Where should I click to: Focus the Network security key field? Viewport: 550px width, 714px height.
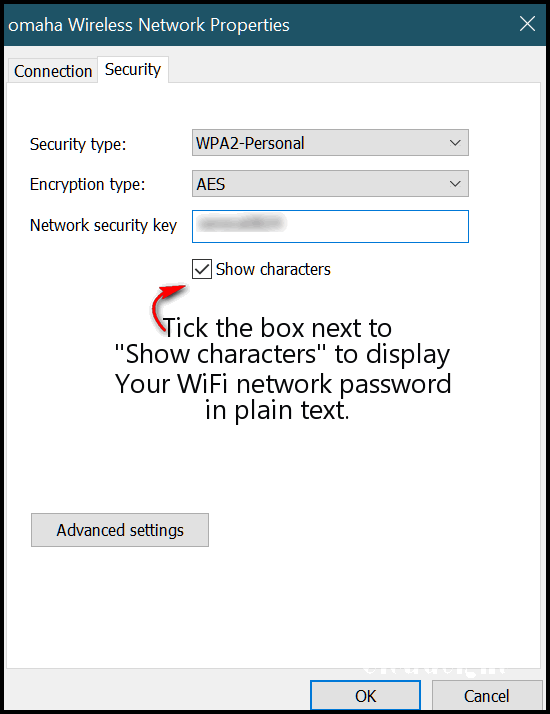330,226
